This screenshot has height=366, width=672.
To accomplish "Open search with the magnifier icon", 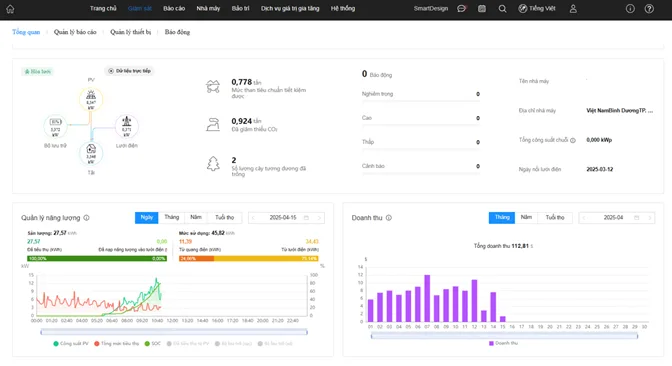I will [x=502, y=9].
